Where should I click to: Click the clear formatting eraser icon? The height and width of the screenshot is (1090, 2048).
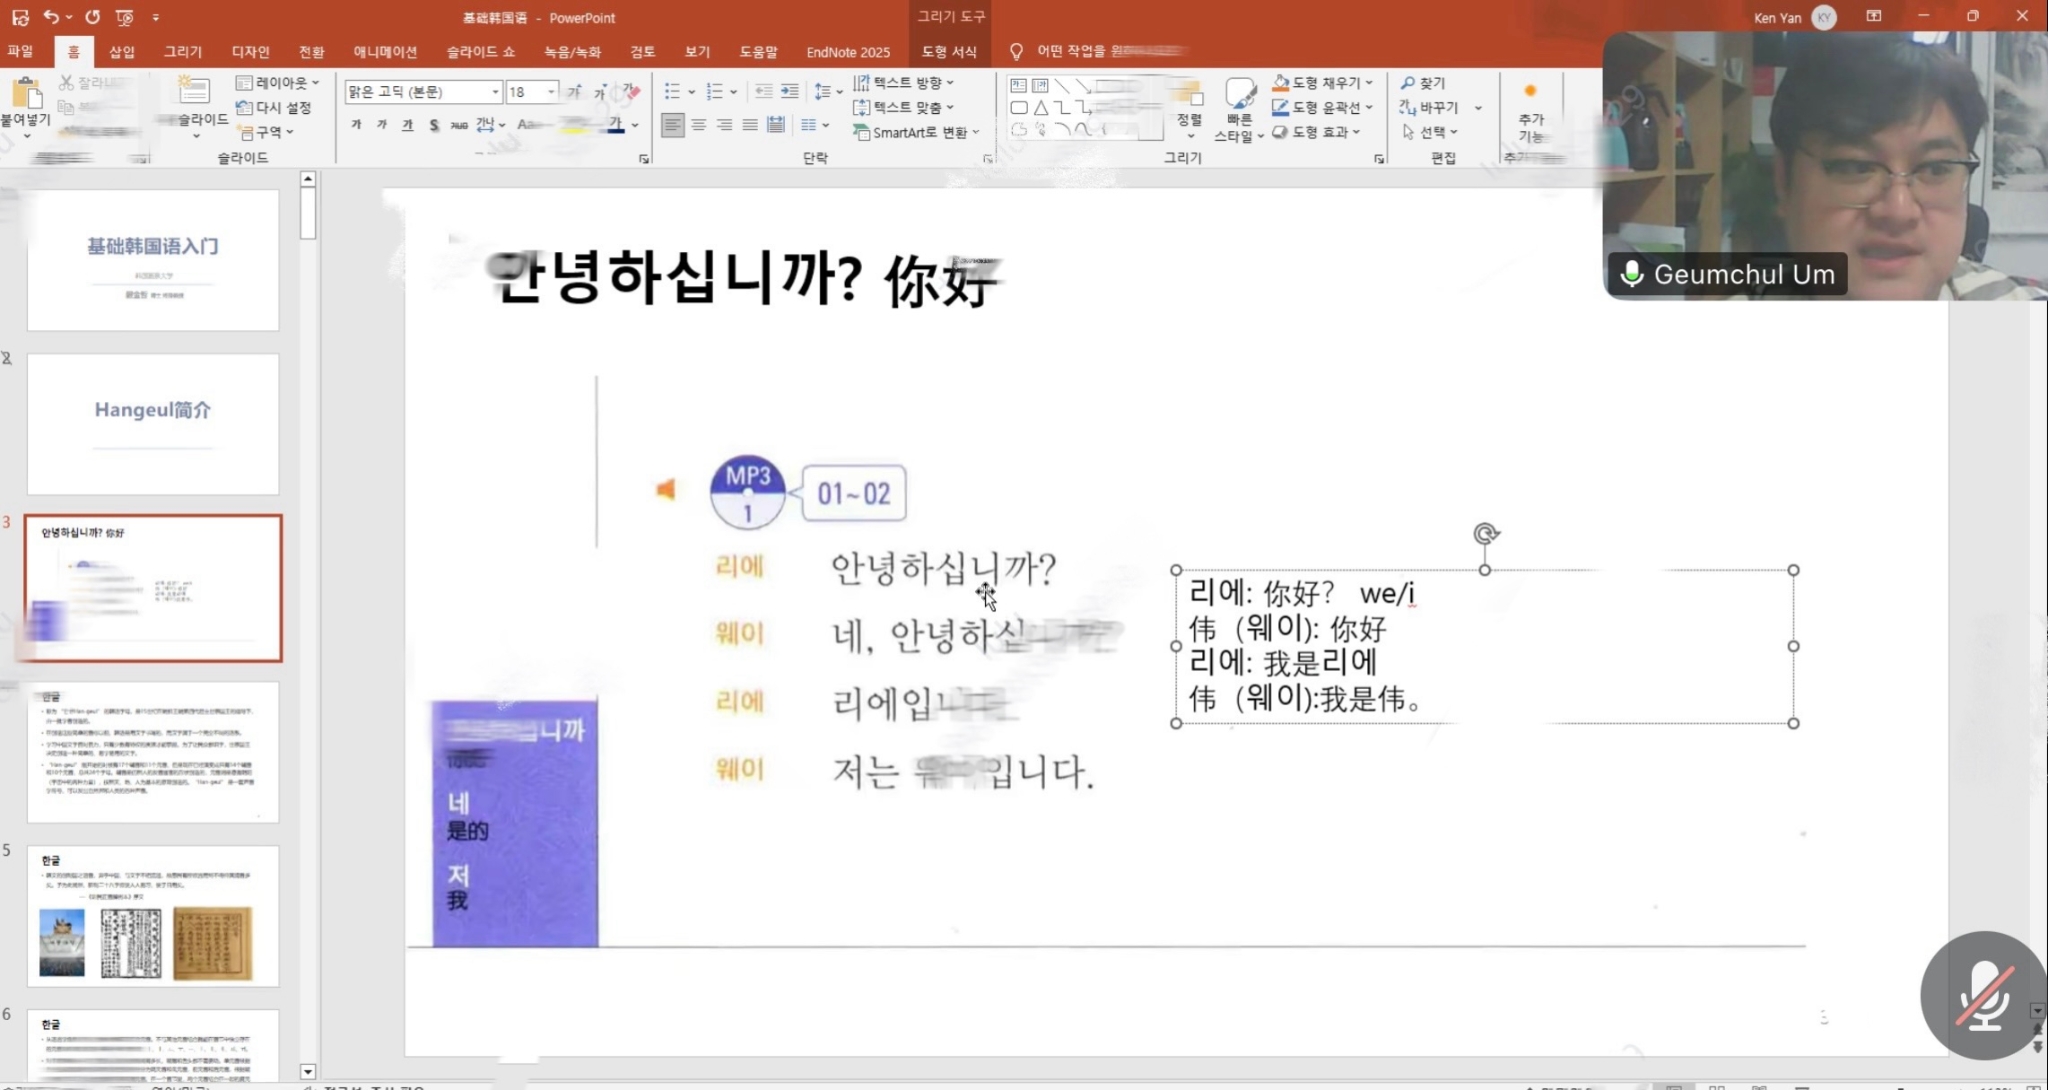(x=631, y=91)
